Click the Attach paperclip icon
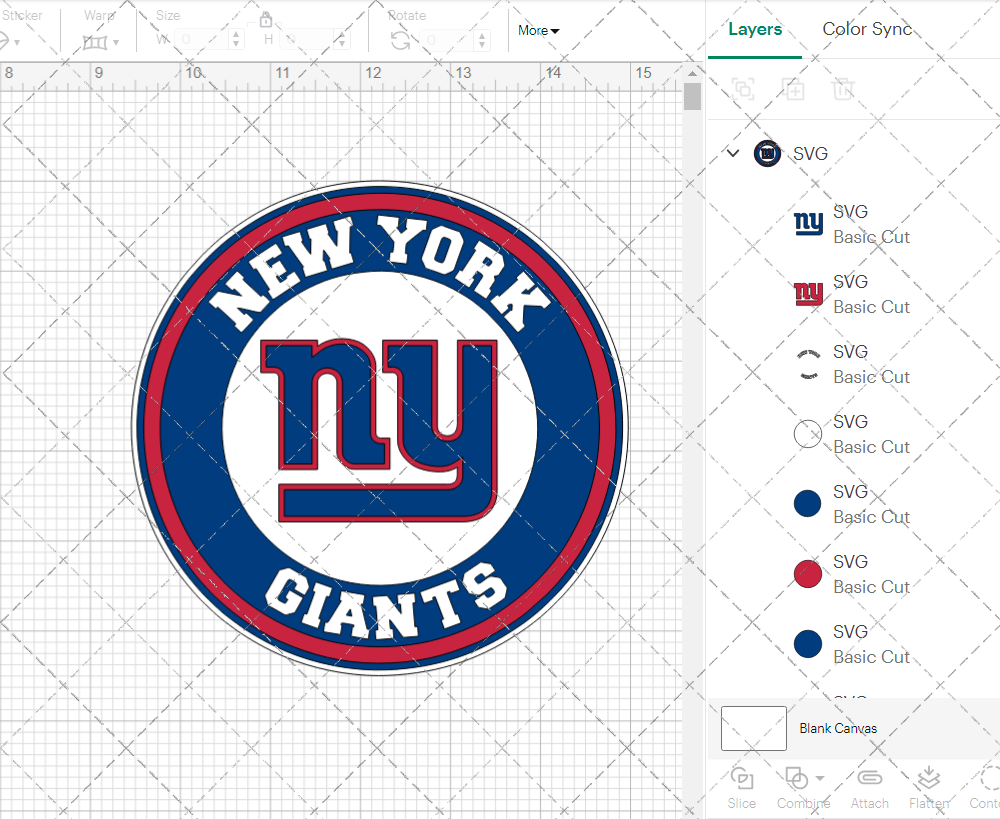Viewport: 1000px width, 819px height. [869, 778]
